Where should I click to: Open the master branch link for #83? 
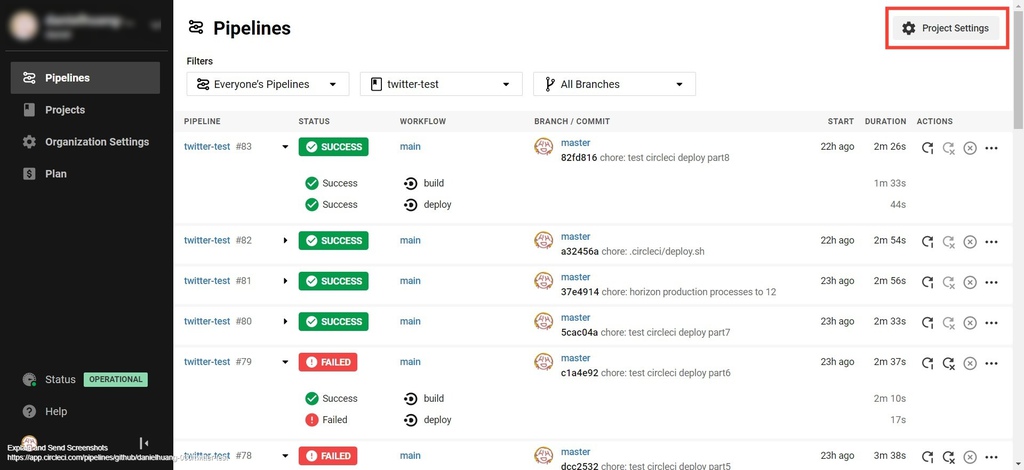click(576, 143)
